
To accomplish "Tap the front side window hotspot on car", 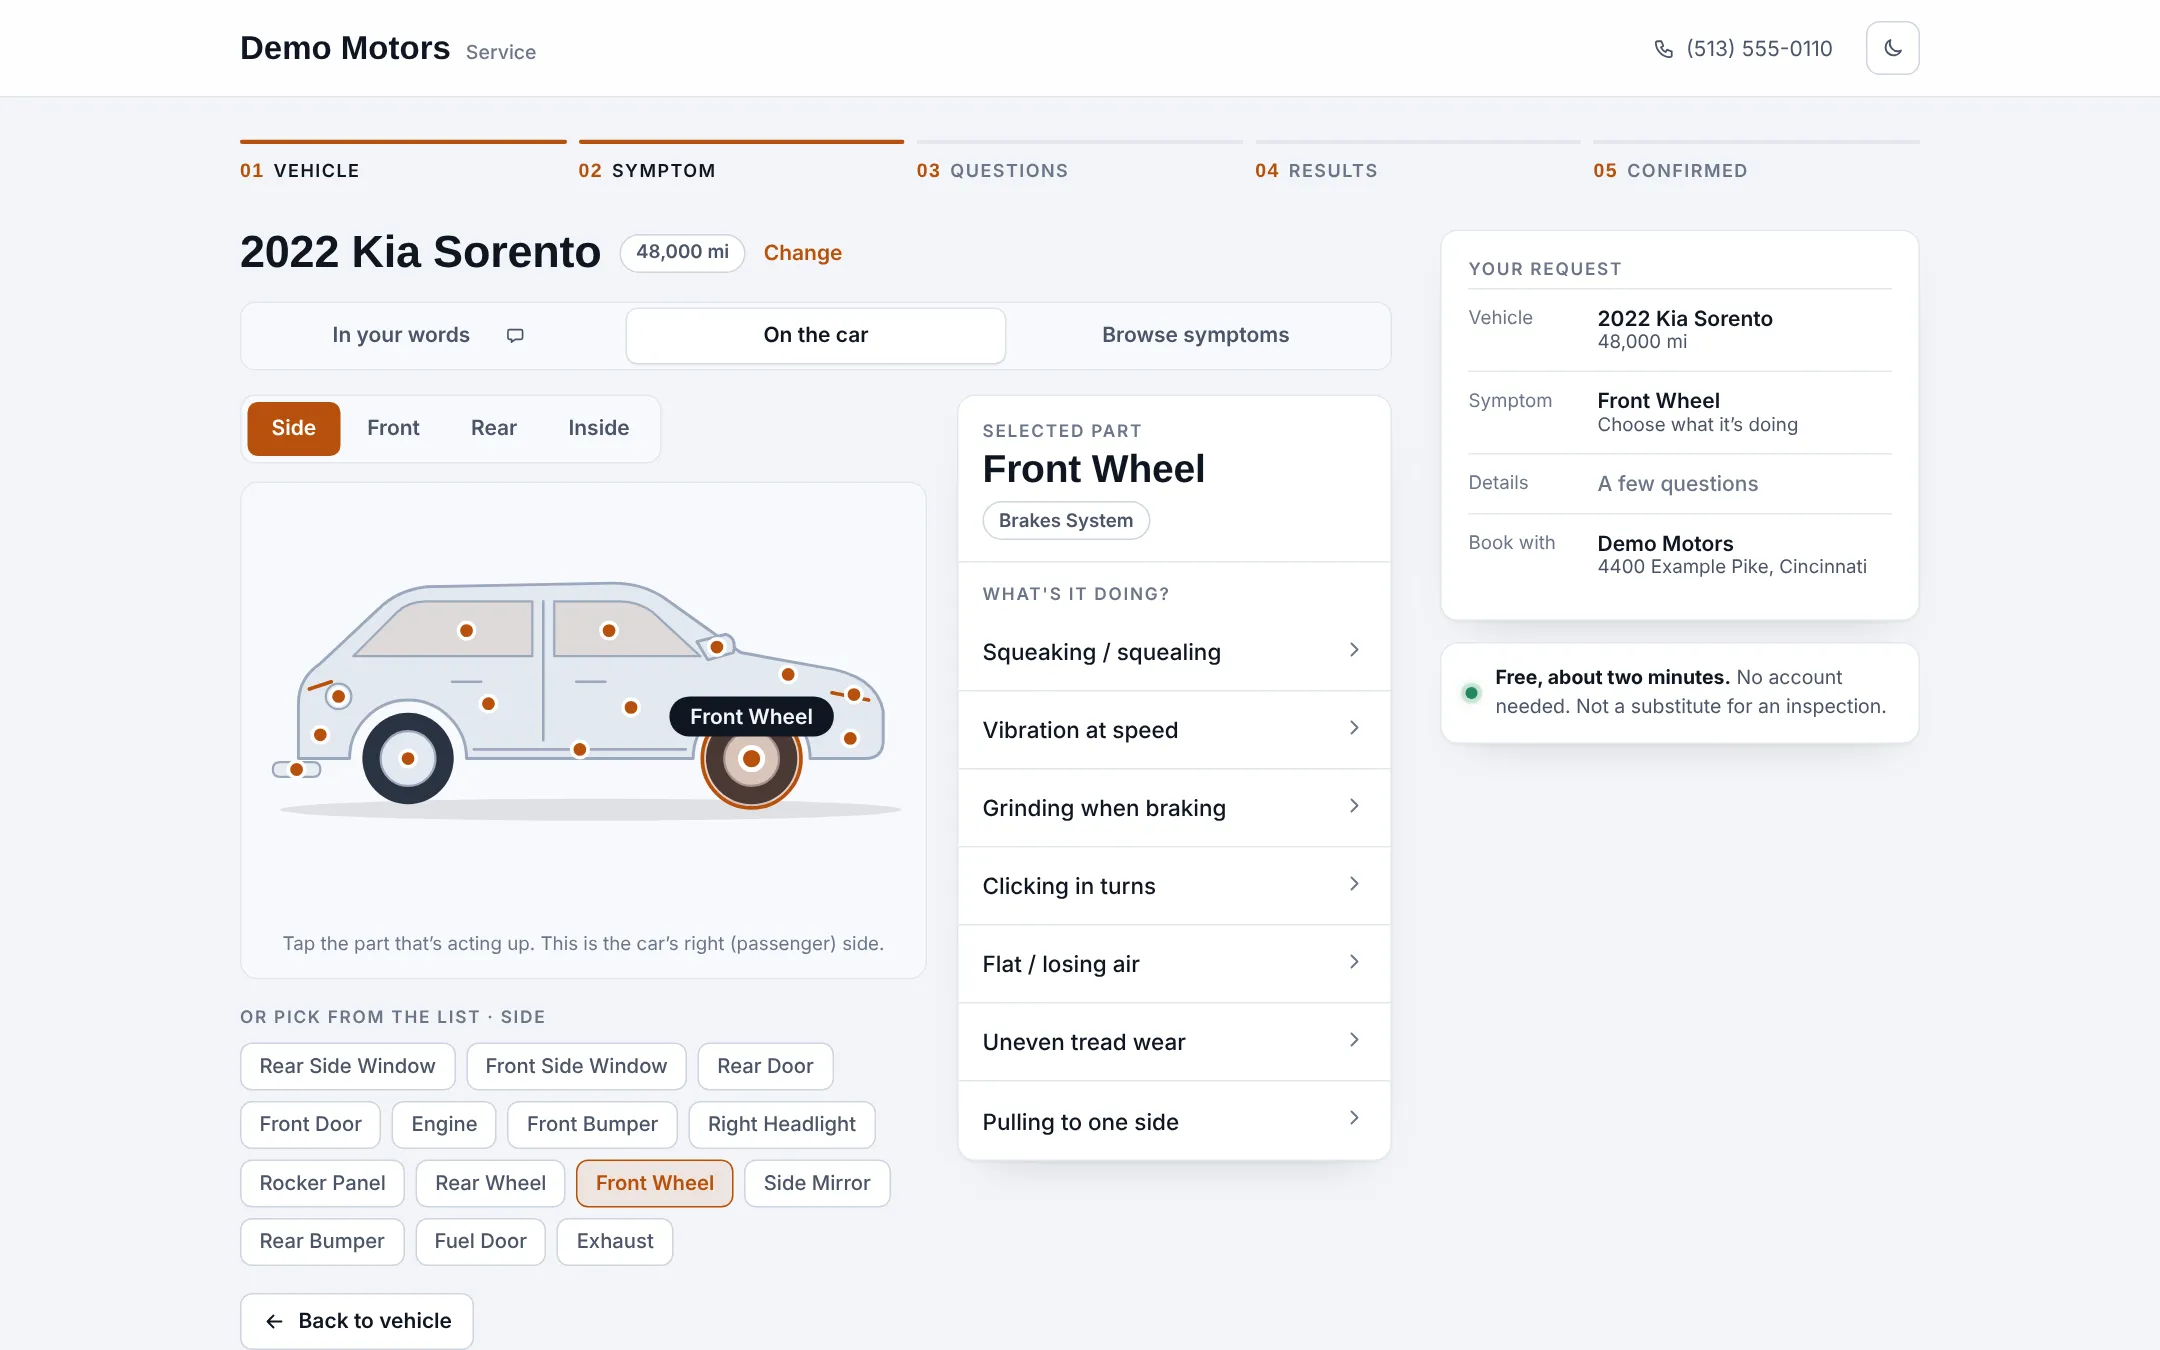I will (x=609, y=631).
